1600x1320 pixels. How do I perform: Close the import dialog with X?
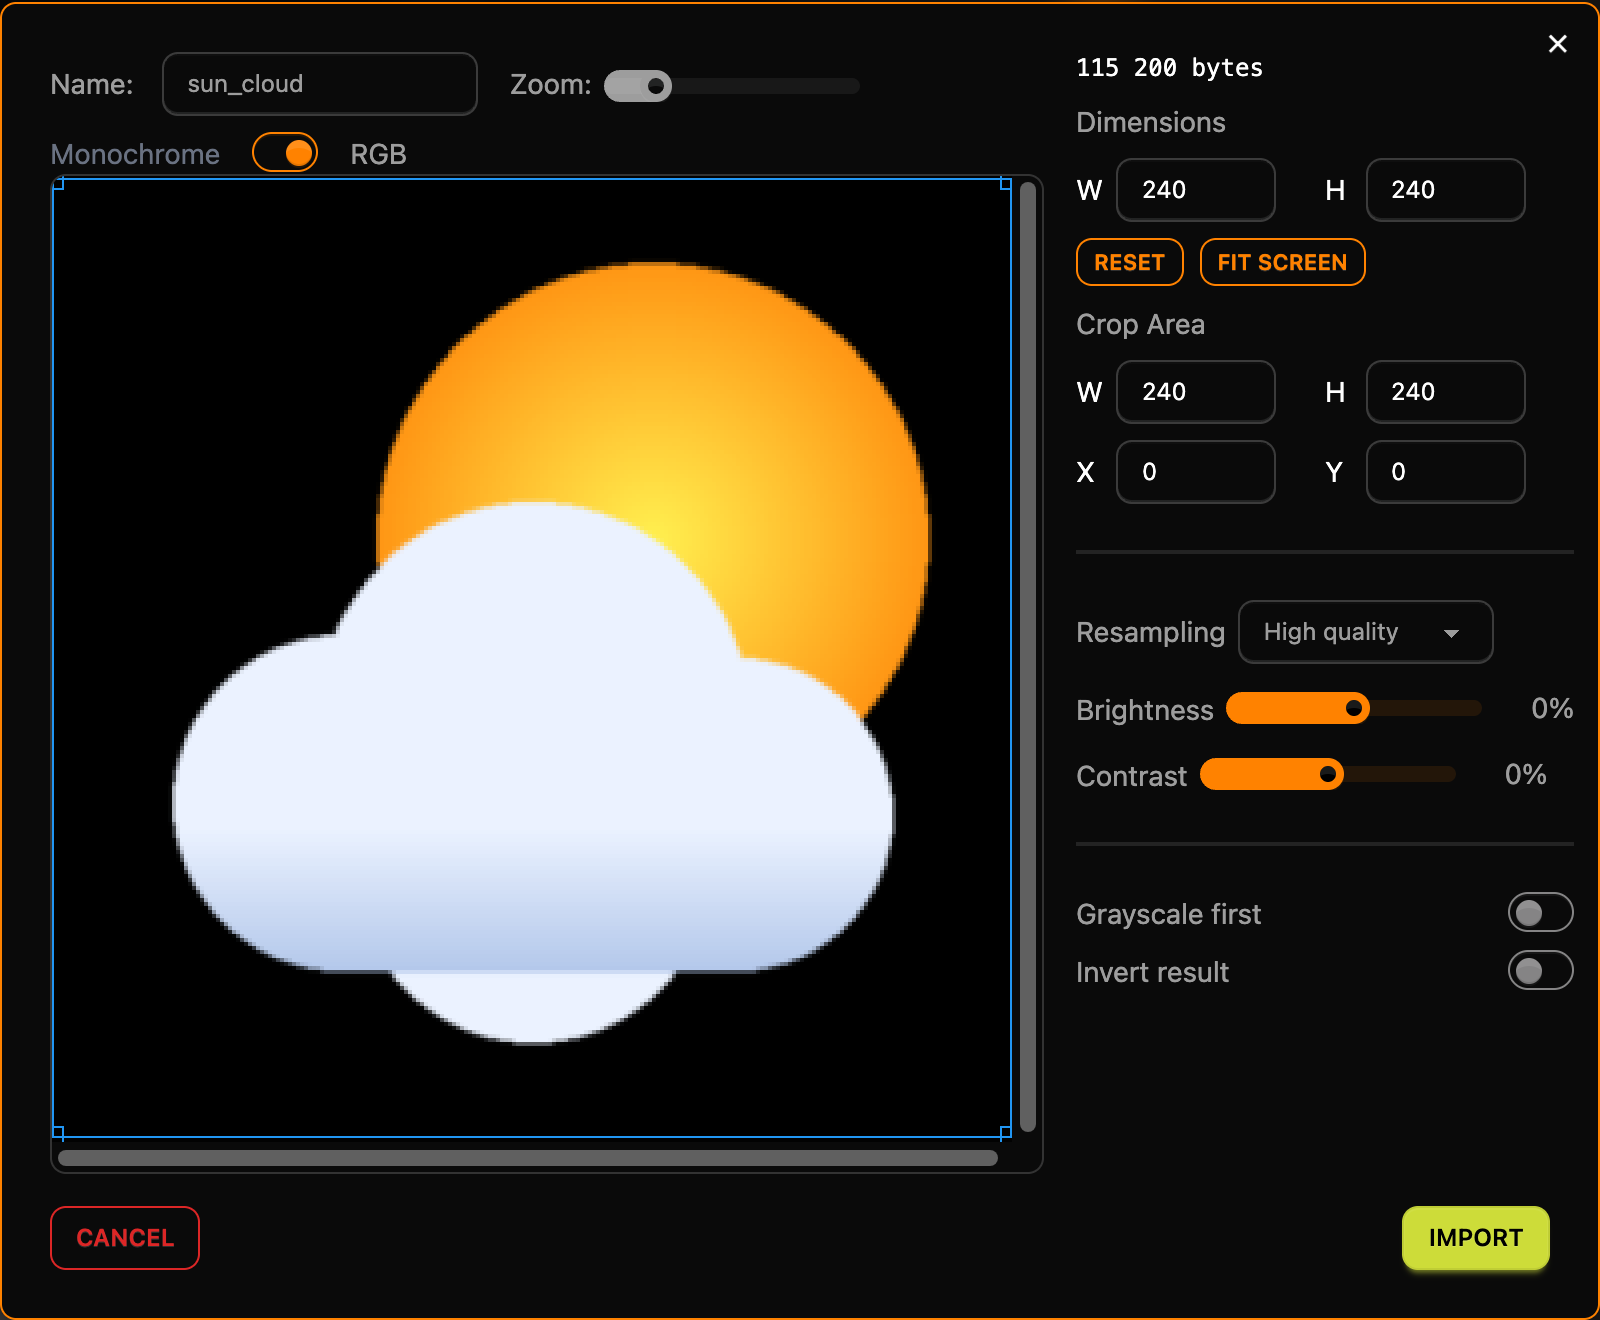[x=1557, y=44]
